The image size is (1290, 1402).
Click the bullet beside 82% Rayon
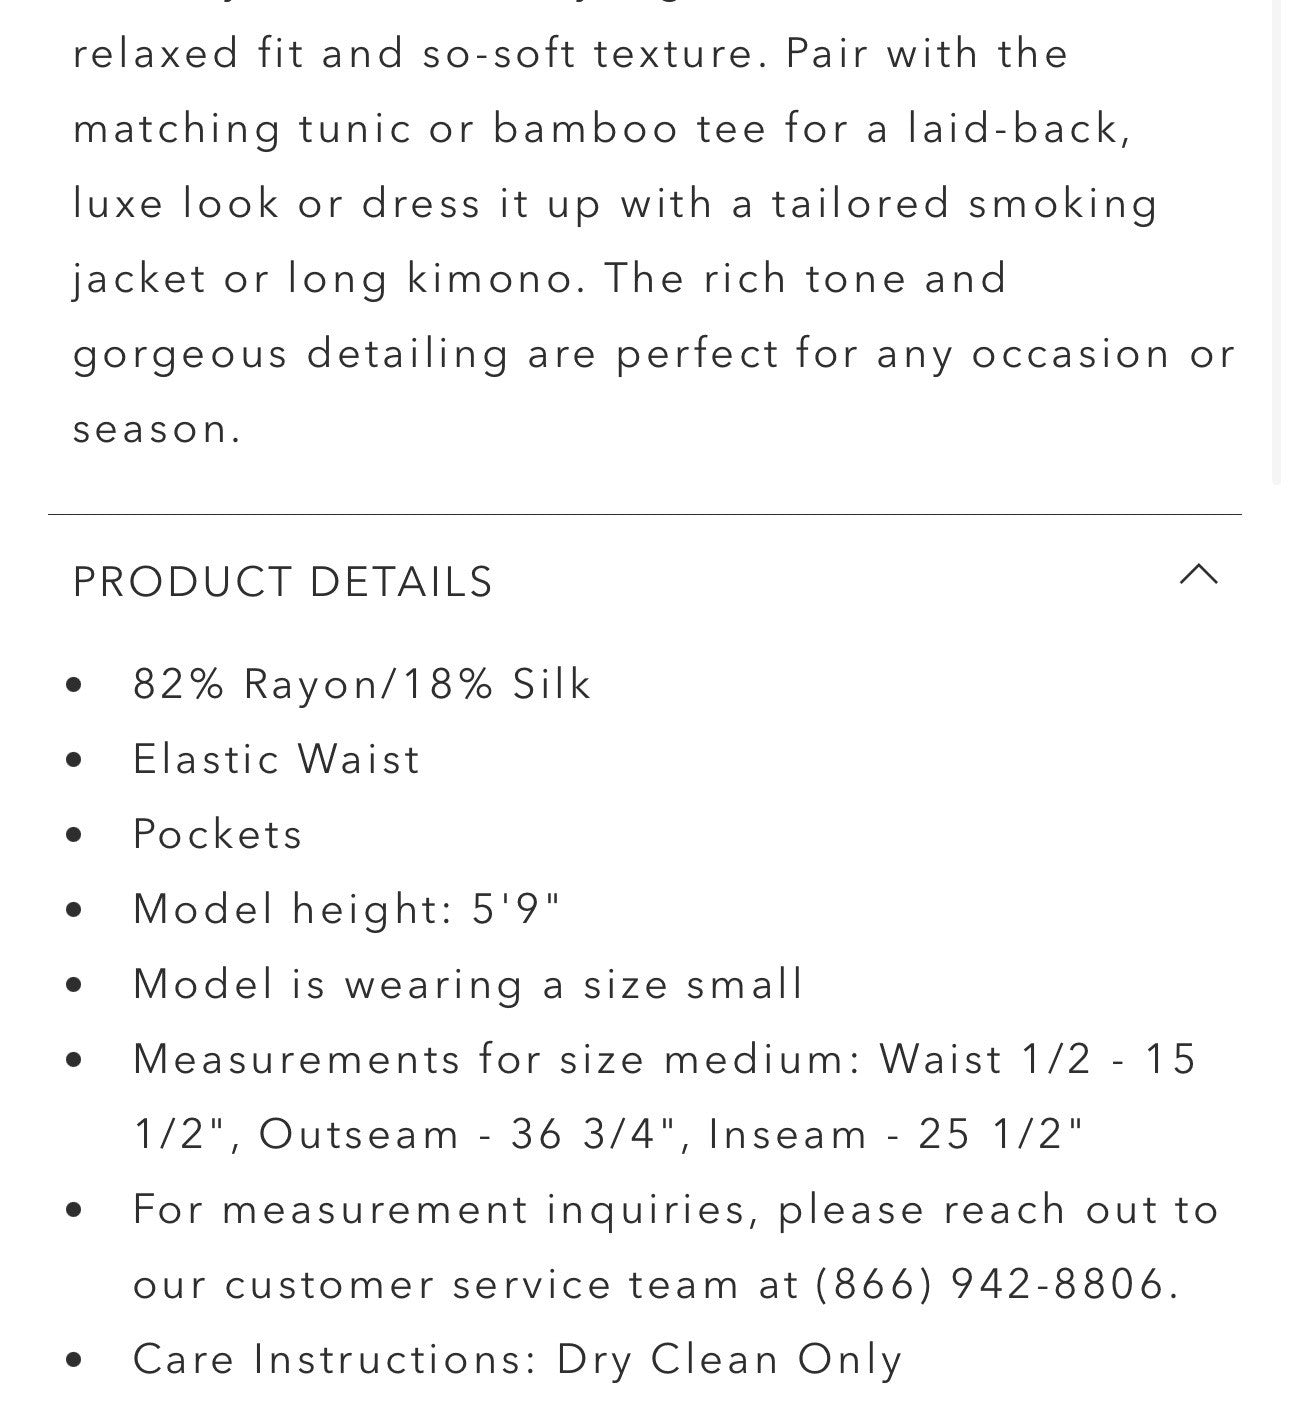pos(74,685)
